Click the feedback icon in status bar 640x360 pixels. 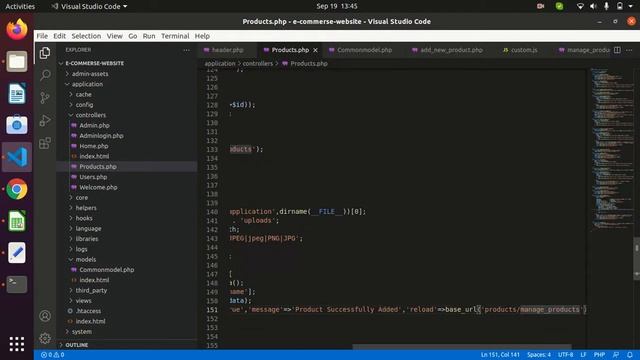click(616, 355)
